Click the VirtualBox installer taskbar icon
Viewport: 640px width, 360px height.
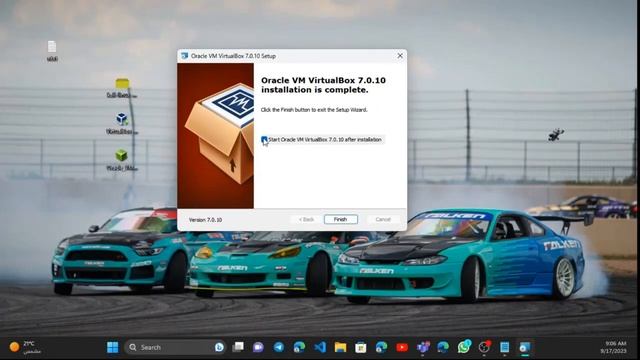click(525, 347)
